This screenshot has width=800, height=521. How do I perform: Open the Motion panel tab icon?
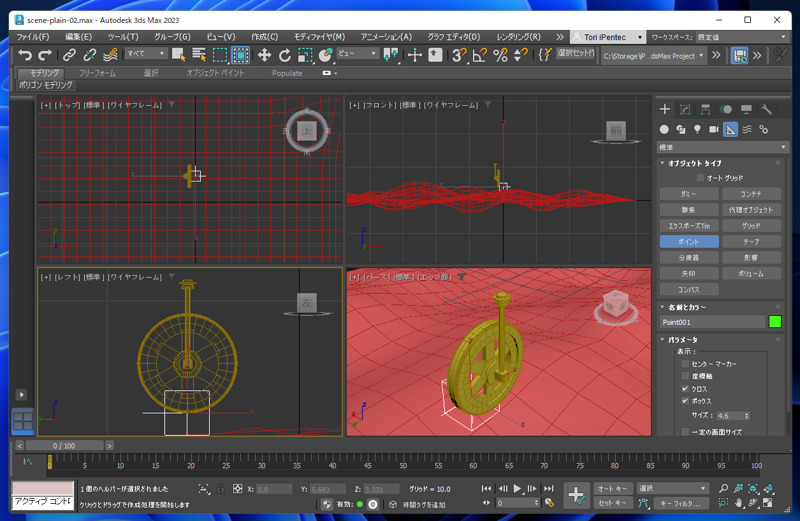(x=726, y=109)
